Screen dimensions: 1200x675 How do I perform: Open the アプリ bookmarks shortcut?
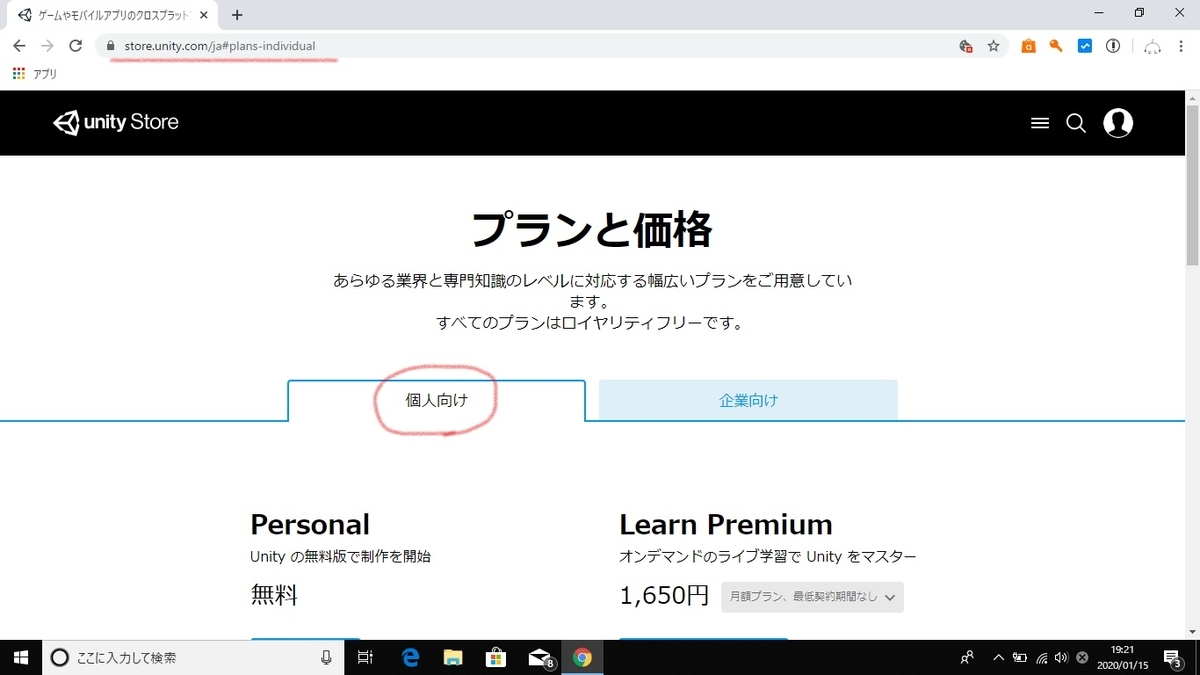35,74
